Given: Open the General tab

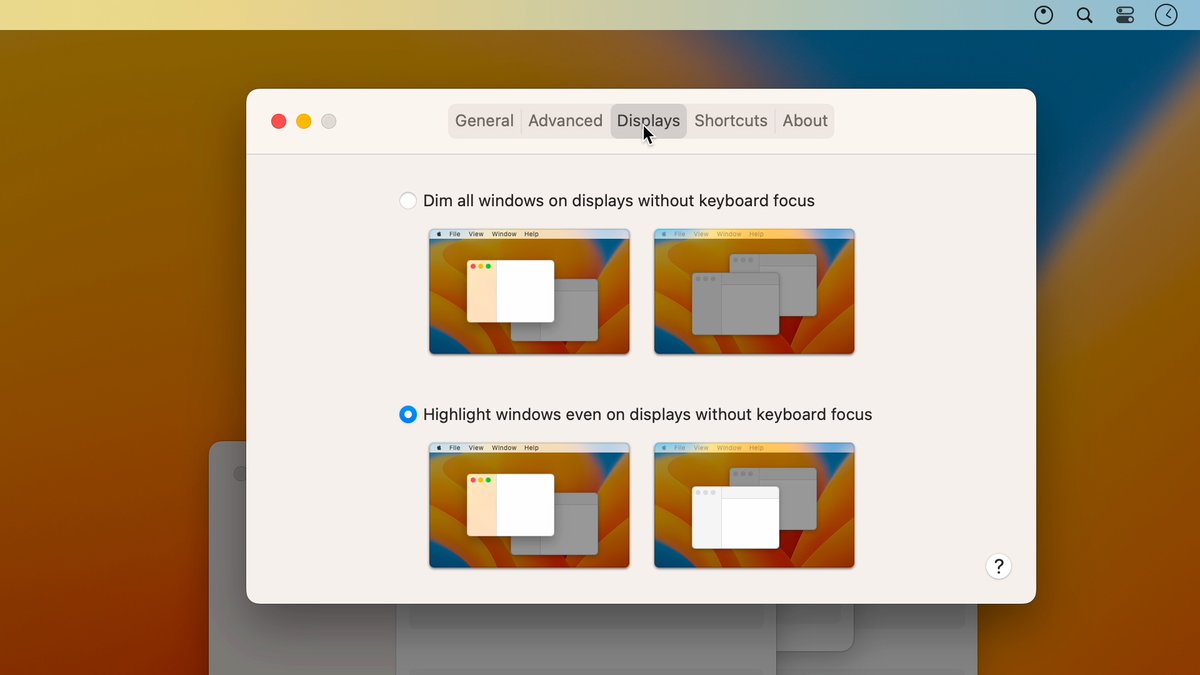Looking at the screenshot, I should (x=484, y=121).
